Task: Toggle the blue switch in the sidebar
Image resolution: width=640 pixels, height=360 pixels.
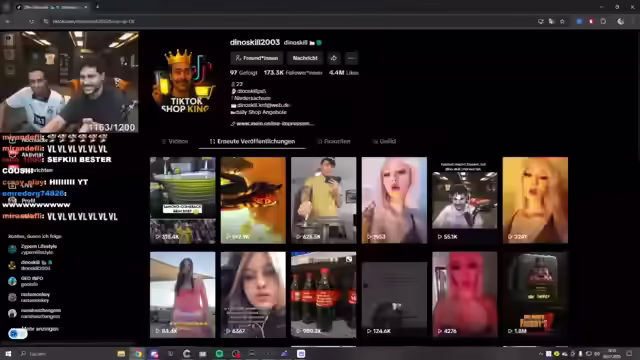Action: 17,334
